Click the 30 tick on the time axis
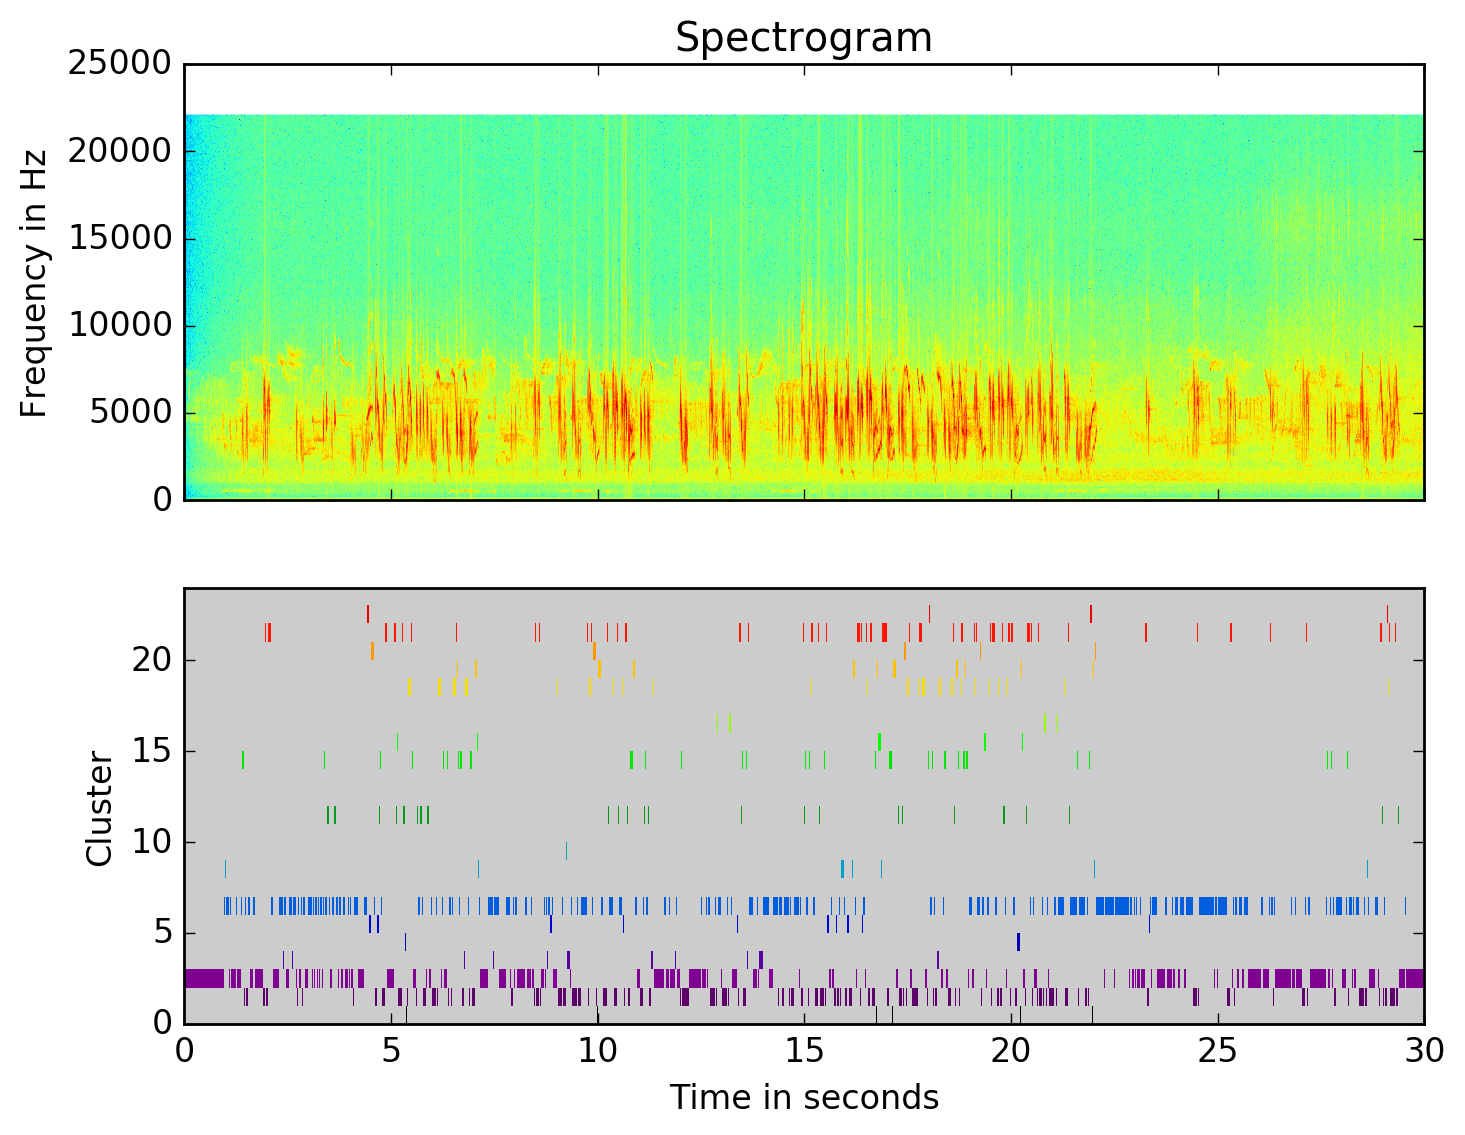Screen dimensions: 1465x1135 pyautogui.click(x=1423, y=1052)
